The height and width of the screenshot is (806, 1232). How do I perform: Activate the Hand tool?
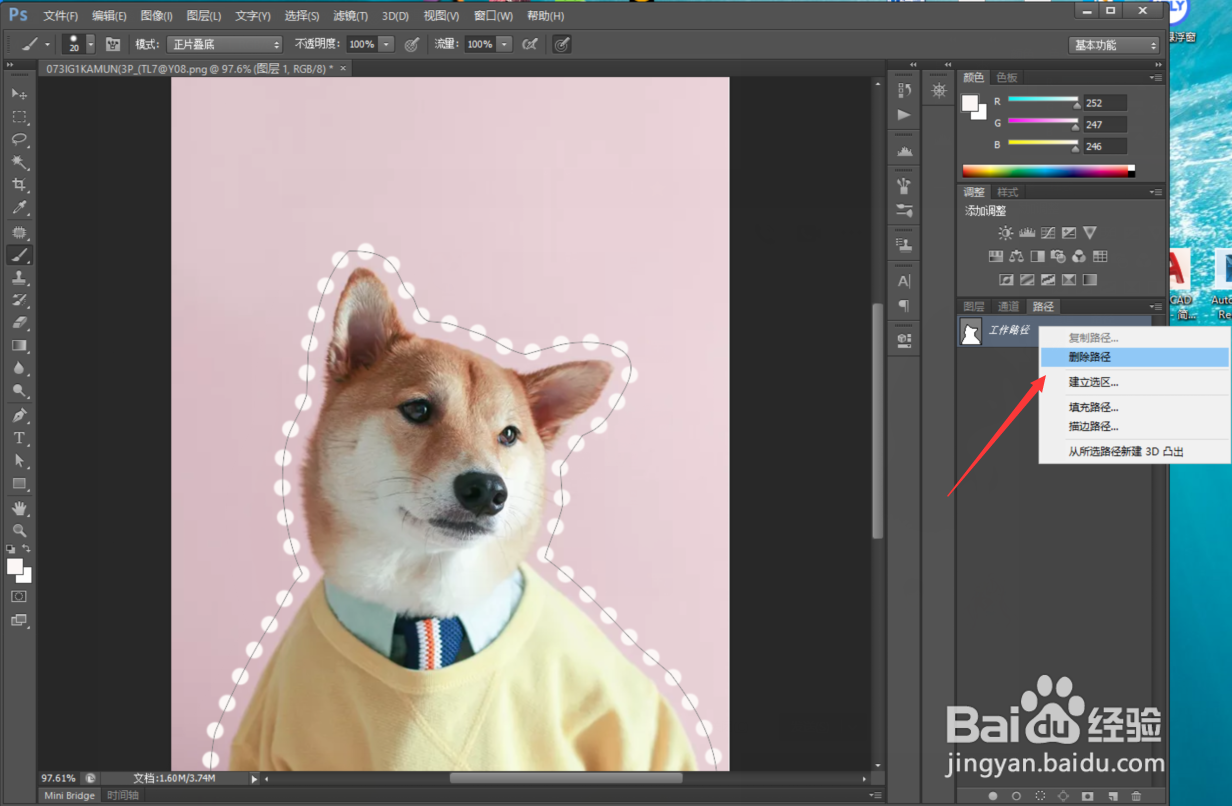pos(19,509)
